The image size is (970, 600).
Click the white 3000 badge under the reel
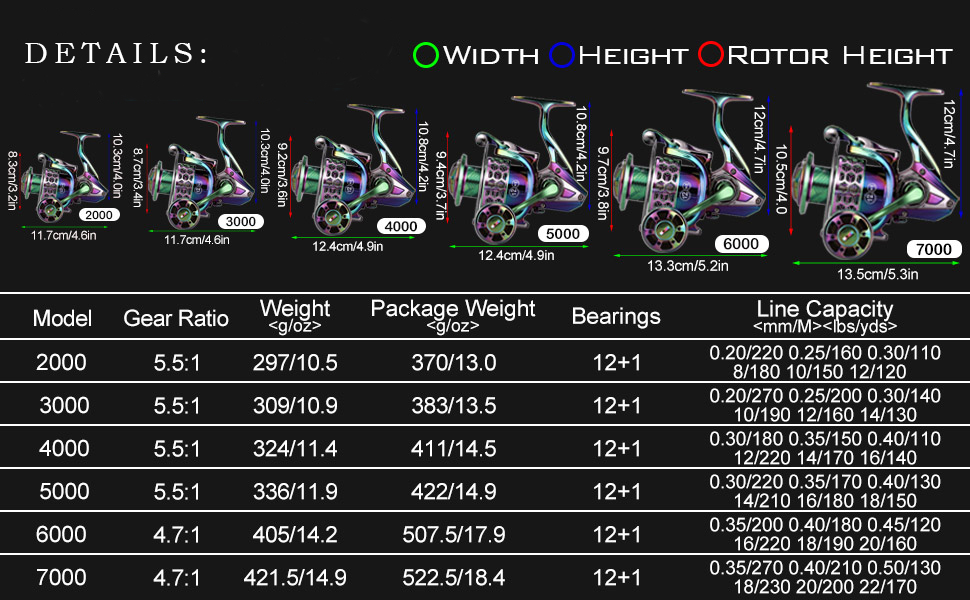click(241, 221)
